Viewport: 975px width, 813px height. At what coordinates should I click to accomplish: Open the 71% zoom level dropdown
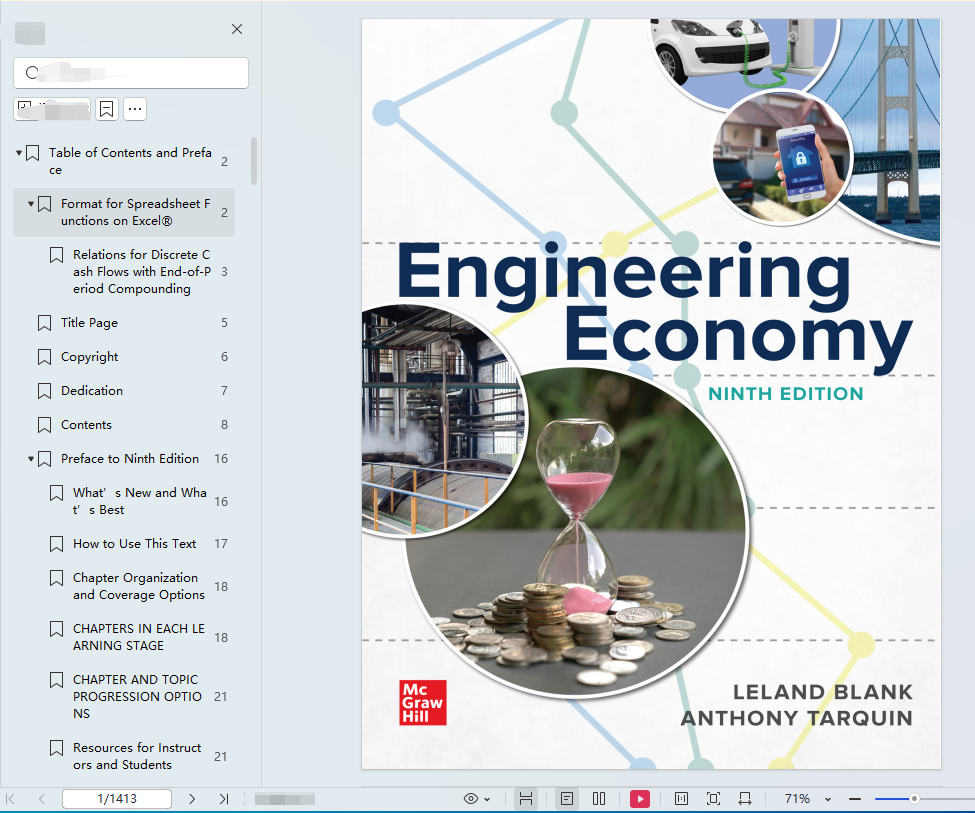(x=828, y=799)
